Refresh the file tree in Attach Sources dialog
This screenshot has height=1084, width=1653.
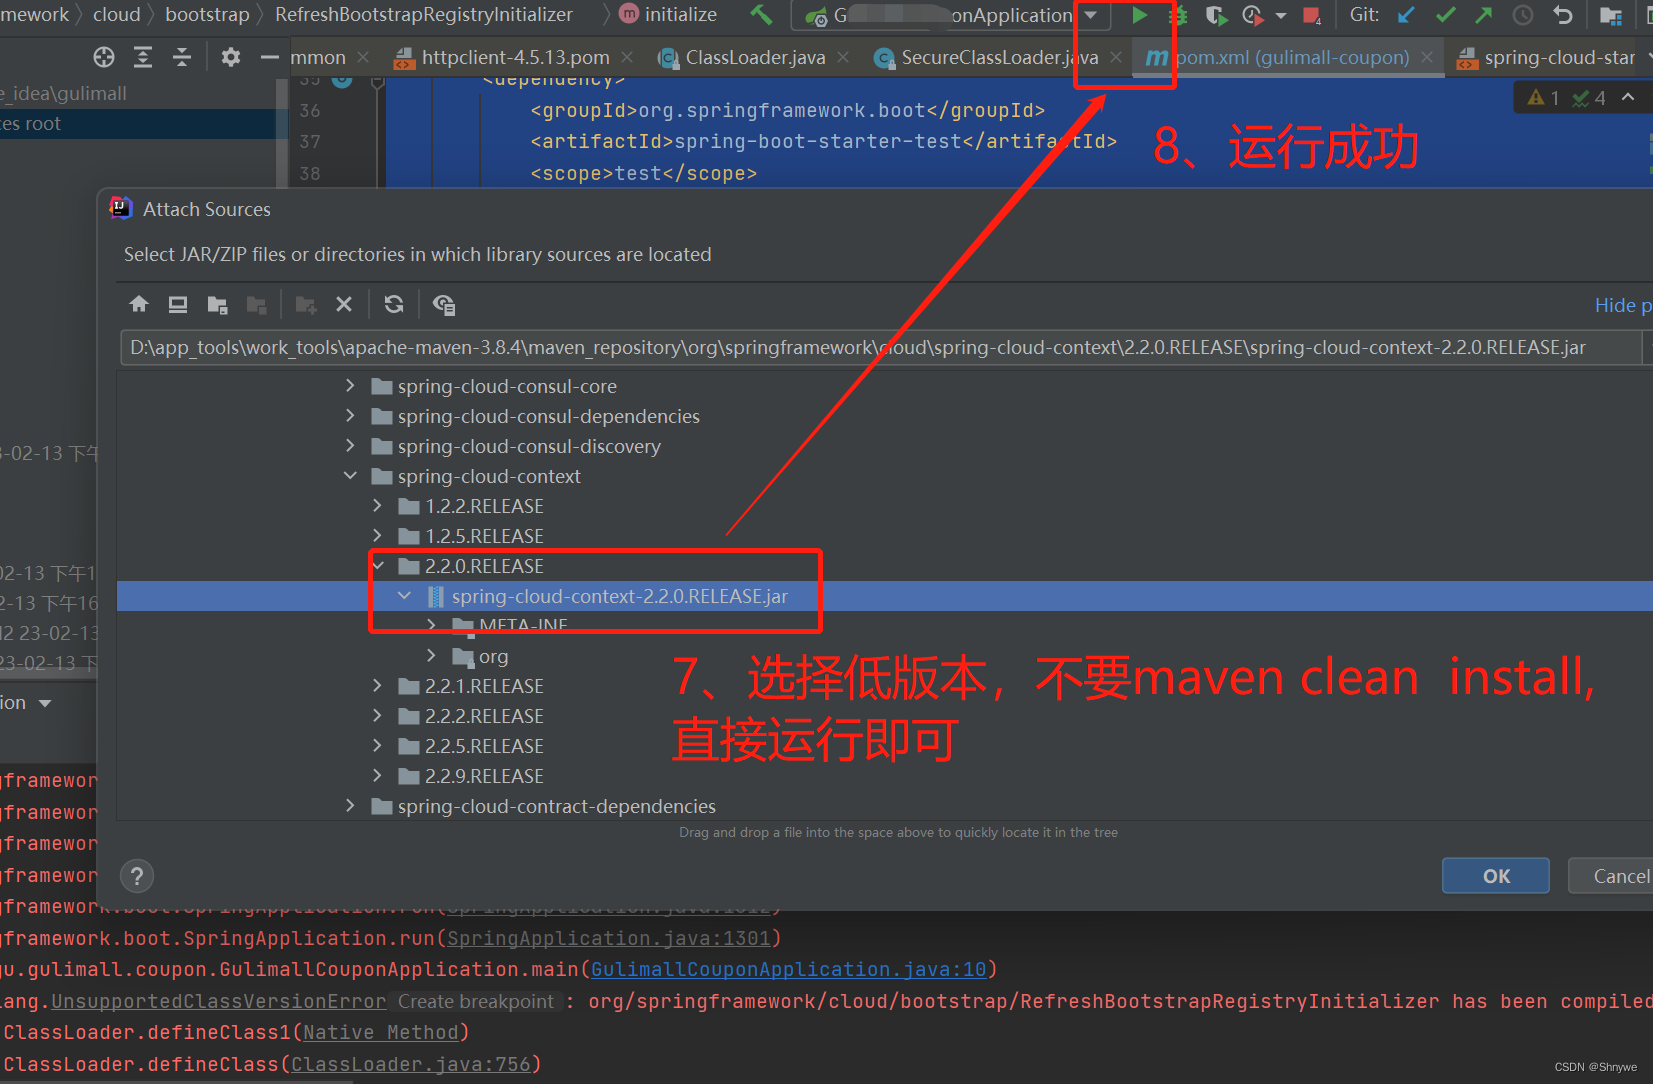[x=394, y=304]
